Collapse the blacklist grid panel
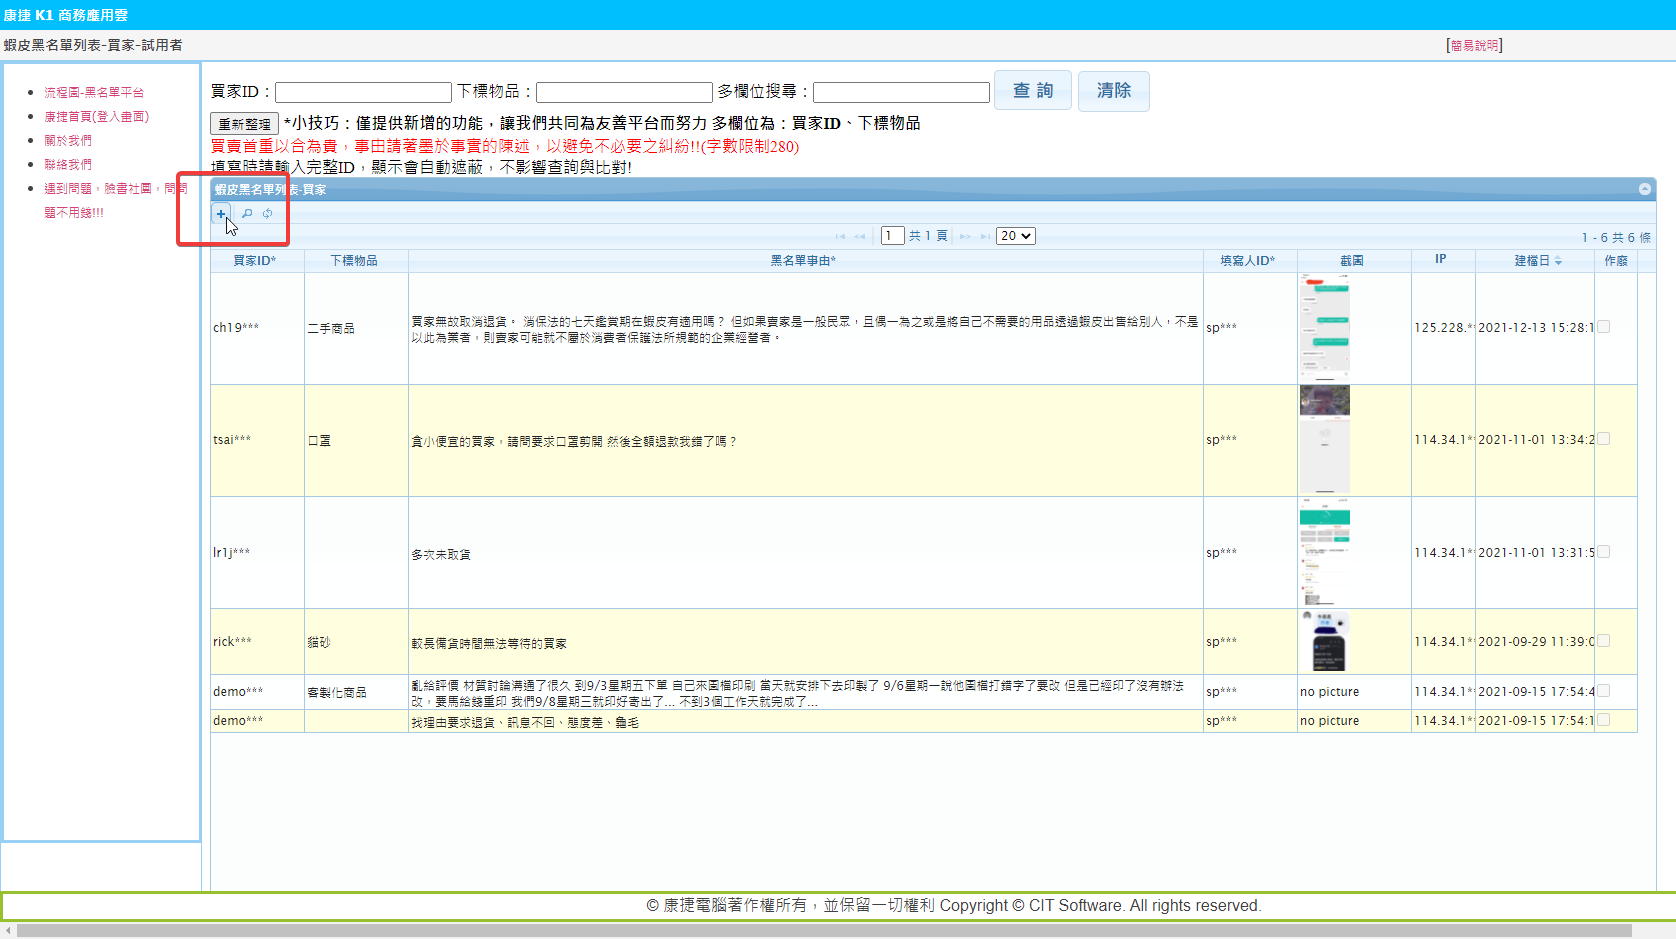The image size is (1676, 939). (x=1644, y=189)
